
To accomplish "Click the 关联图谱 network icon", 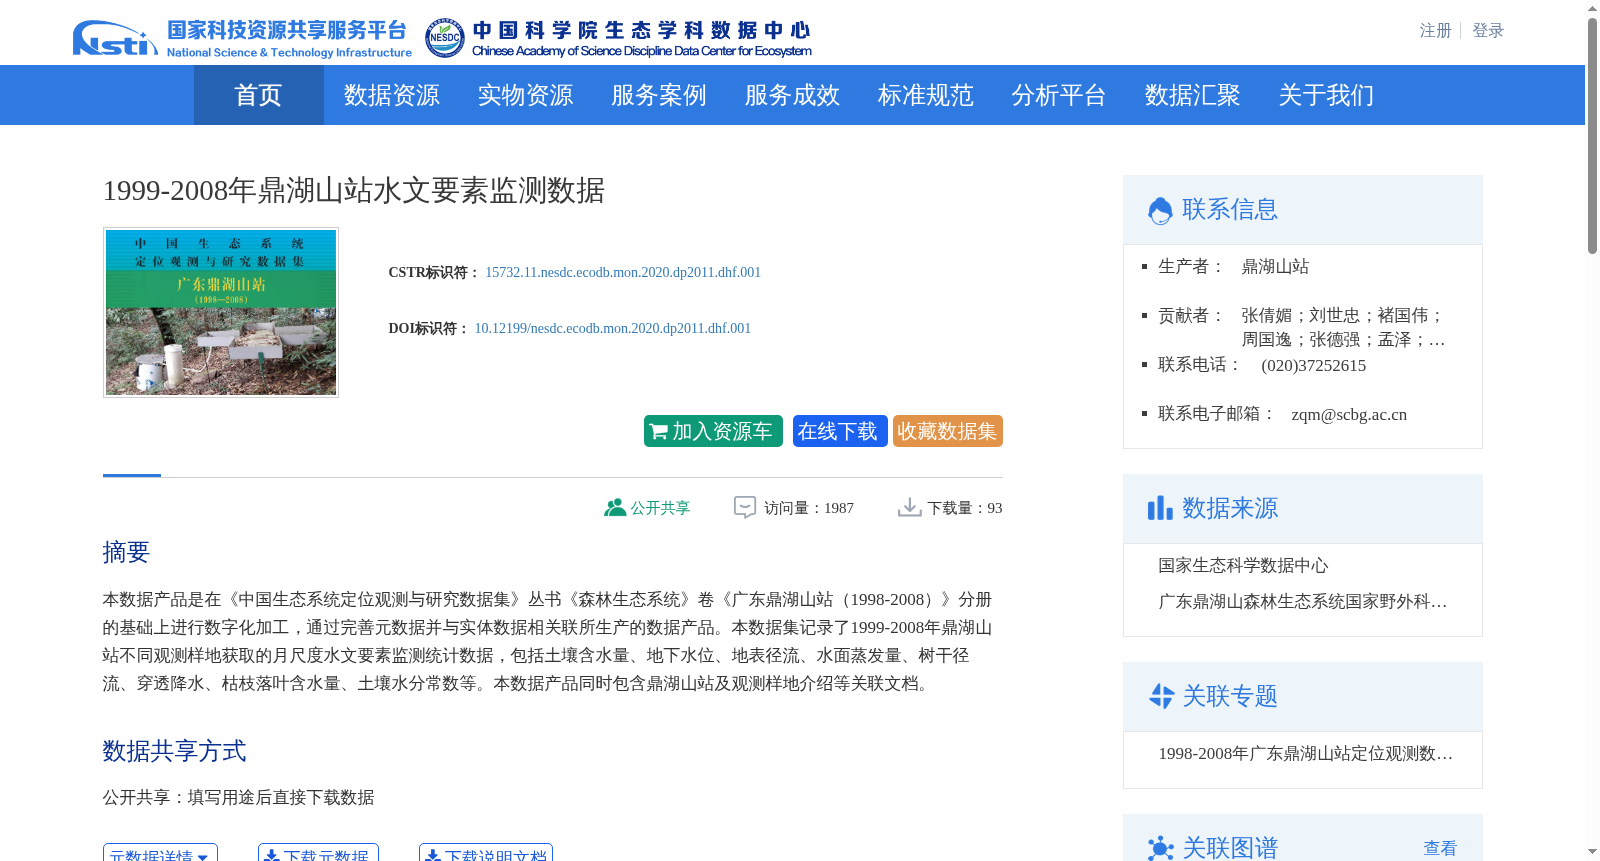I will pos(1161,848).
